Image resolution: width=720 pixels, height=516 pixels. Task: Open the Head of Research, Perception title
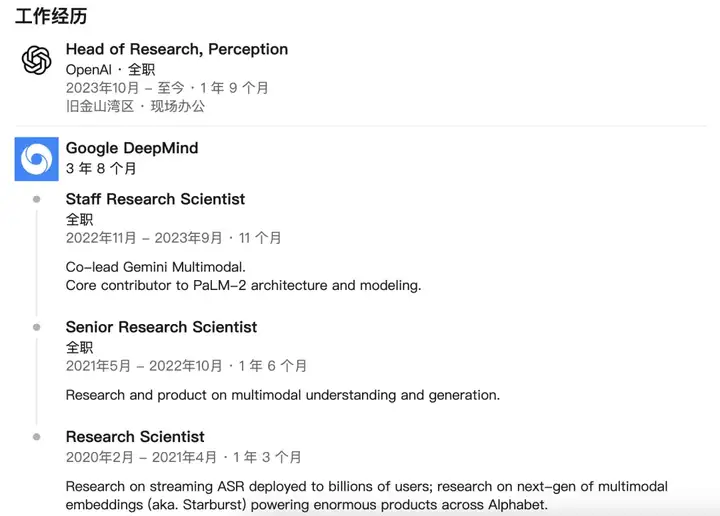177,49
